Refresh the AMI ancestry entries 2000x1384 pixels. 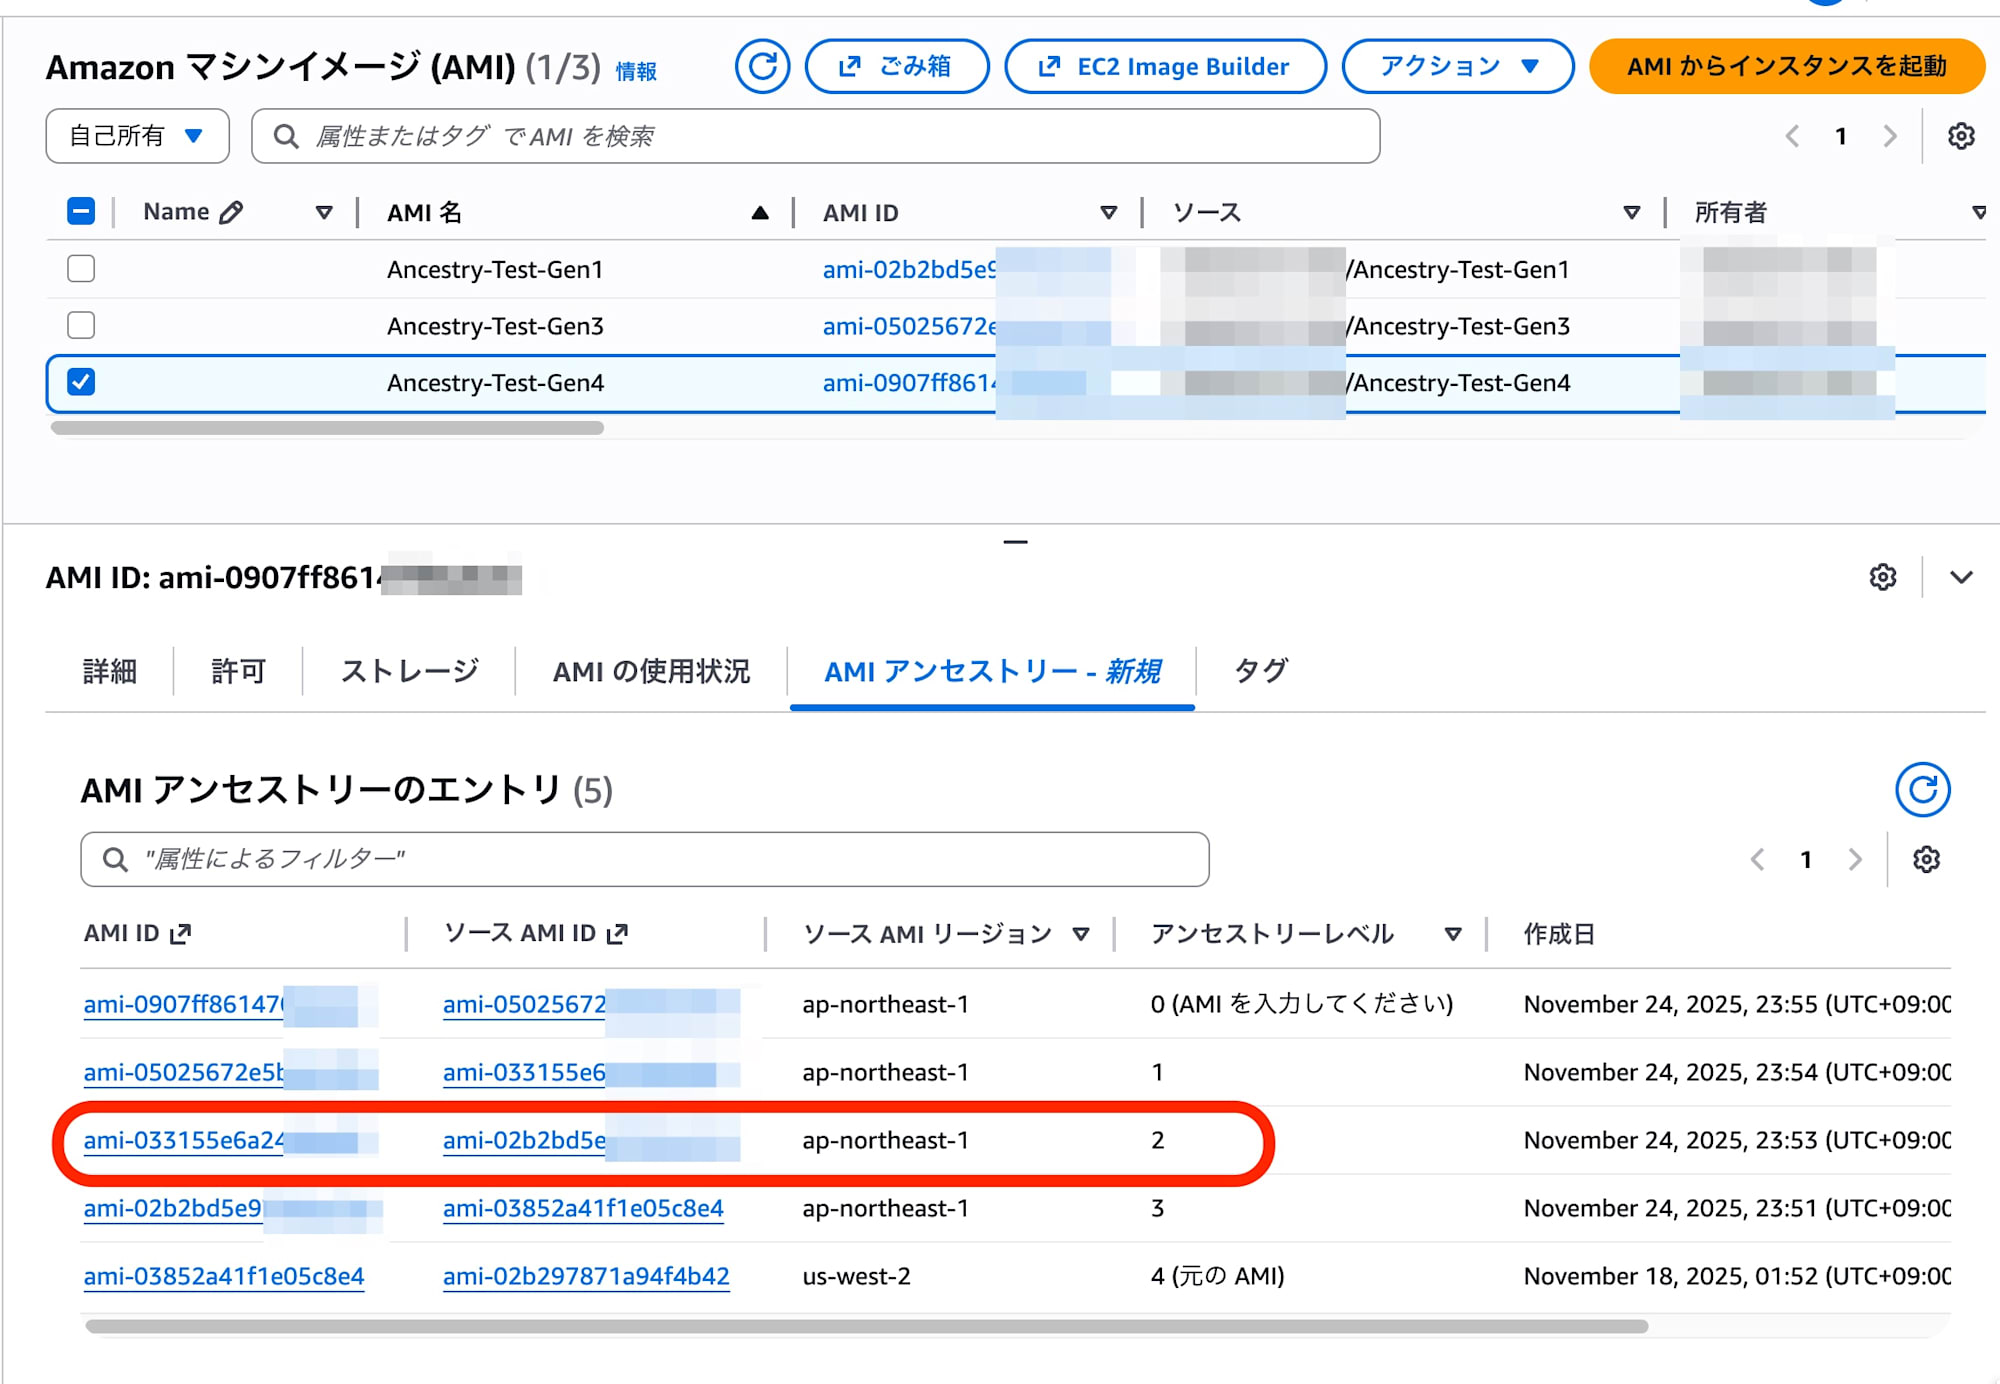(x=1923, y=789)
